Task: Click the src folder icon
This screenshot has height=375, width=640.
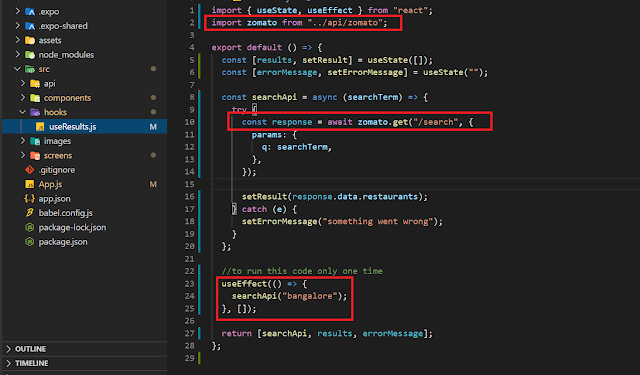Action: tap(30, 69)
